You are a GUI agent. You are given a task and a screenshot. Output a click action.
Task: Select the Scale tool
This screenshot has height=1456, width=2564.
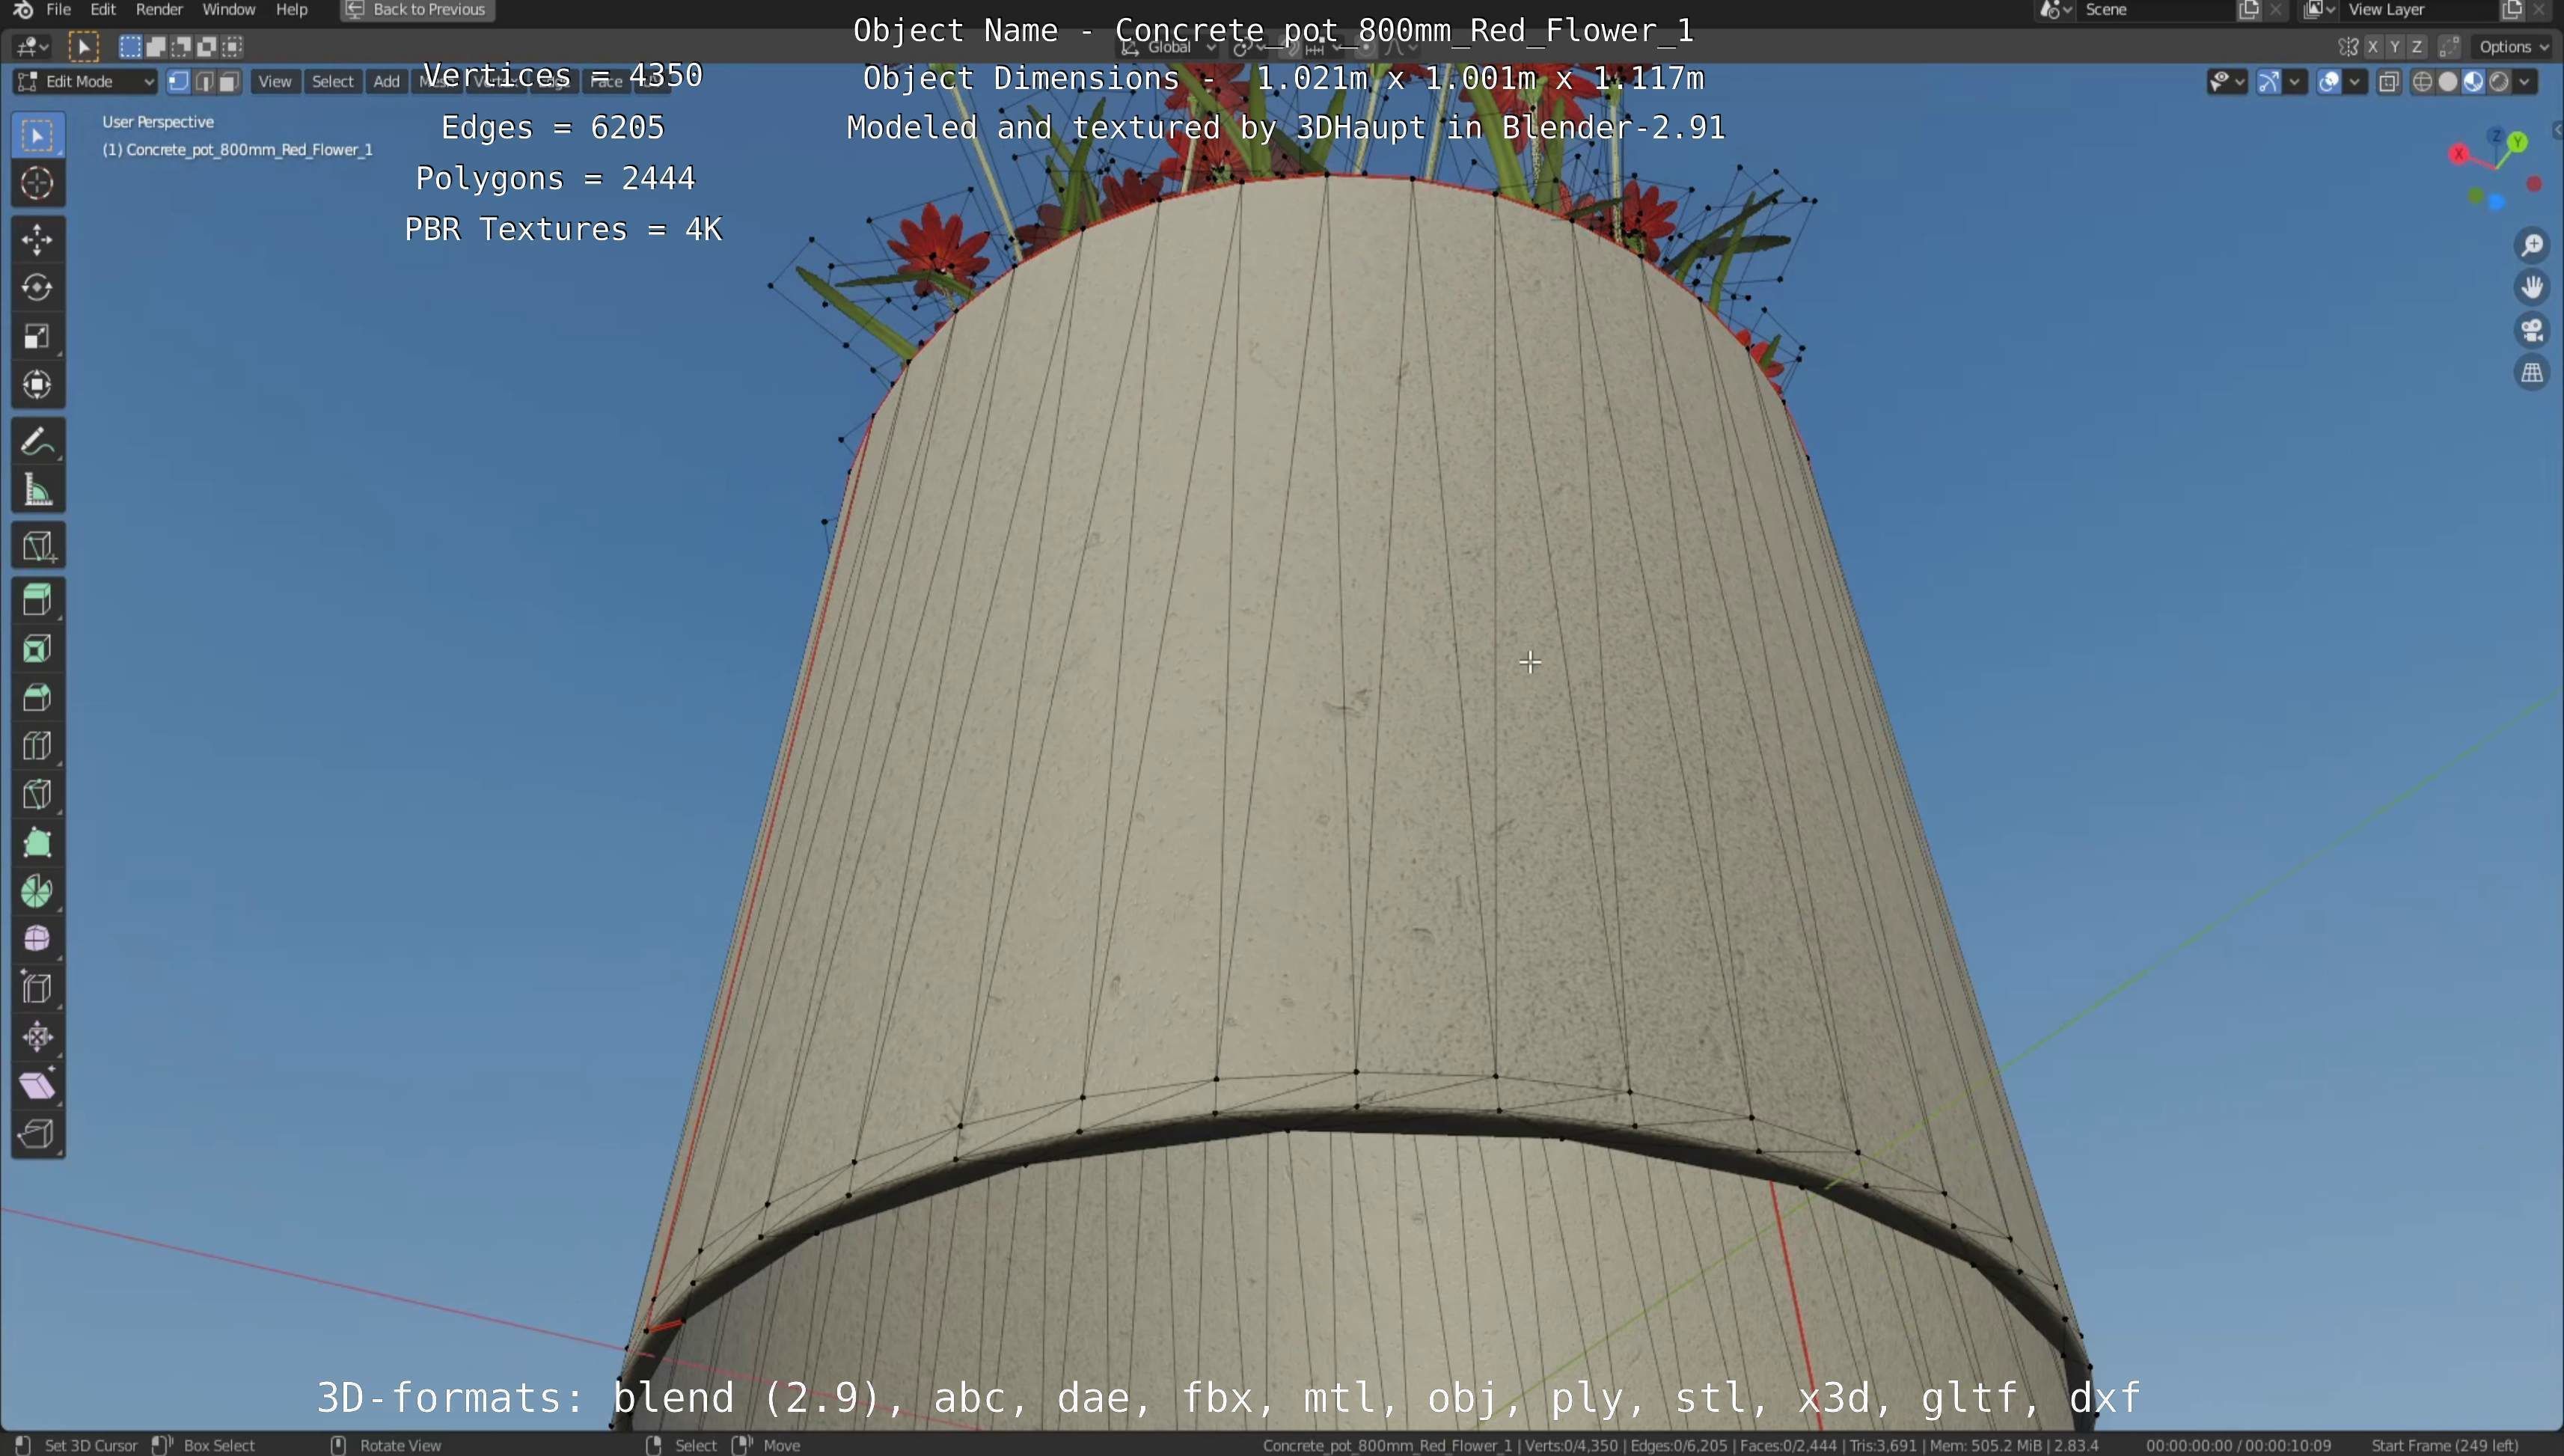click(x=38, y=336)
